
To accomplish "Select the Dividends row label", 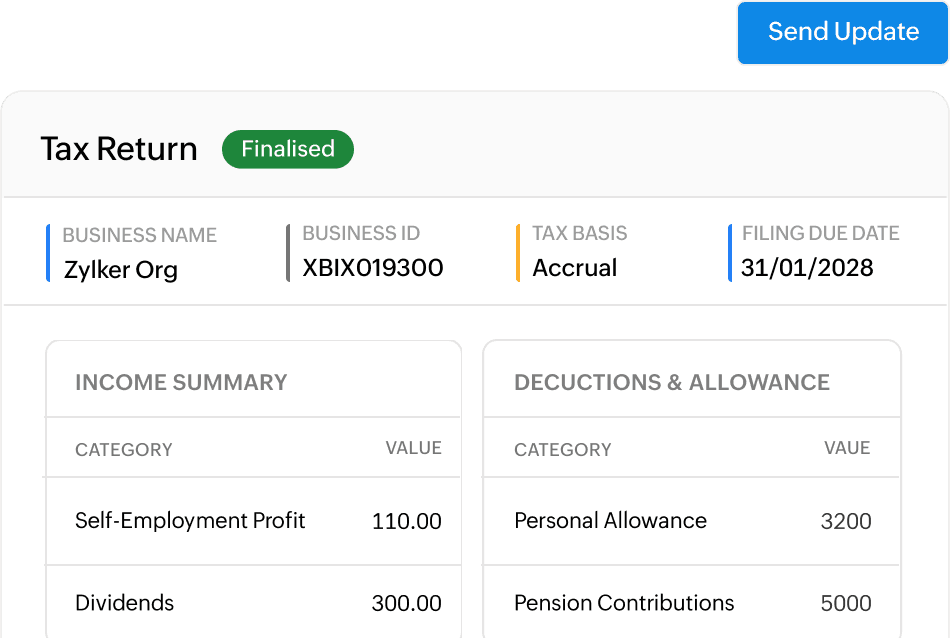I will [124, 603].
